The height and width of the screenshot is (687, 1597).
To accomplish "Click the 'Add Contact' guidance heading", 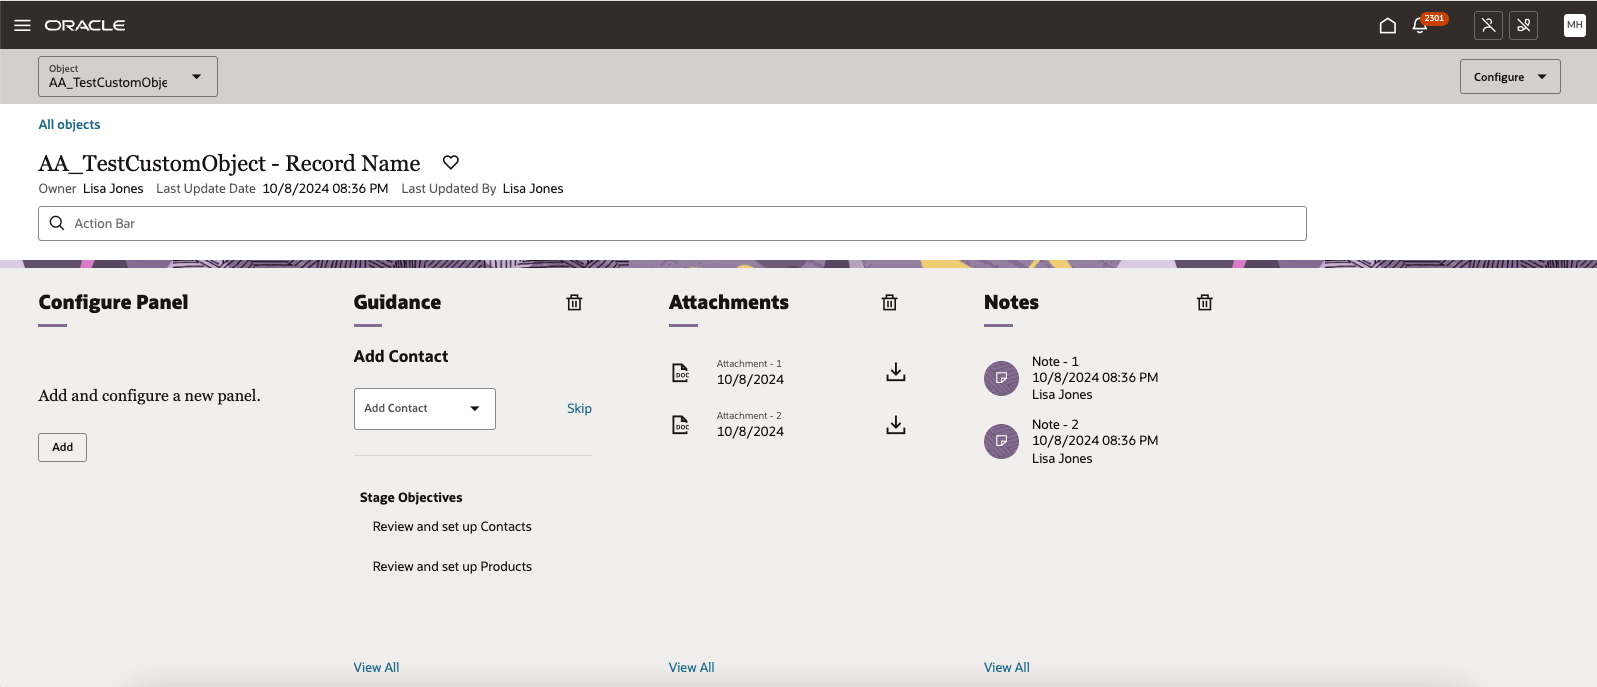I will click(x=401, y=356).
